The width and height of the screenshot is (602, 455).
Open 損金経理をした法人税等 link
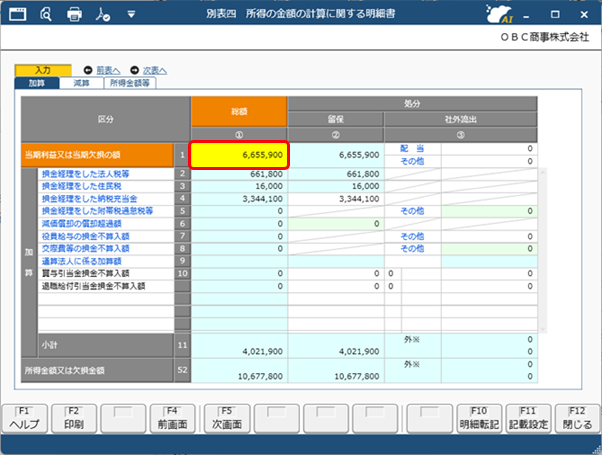[86, 174]
